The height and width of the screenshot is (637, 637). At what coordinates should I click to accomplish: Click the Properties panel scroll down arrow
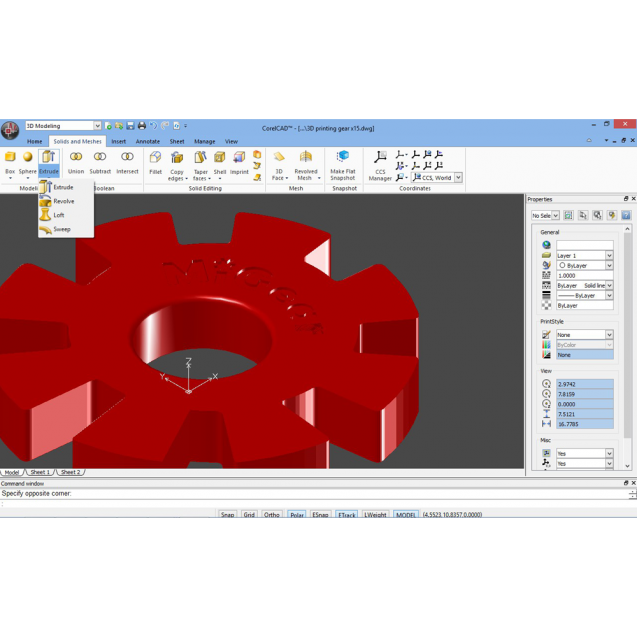(x=628, y=466)
